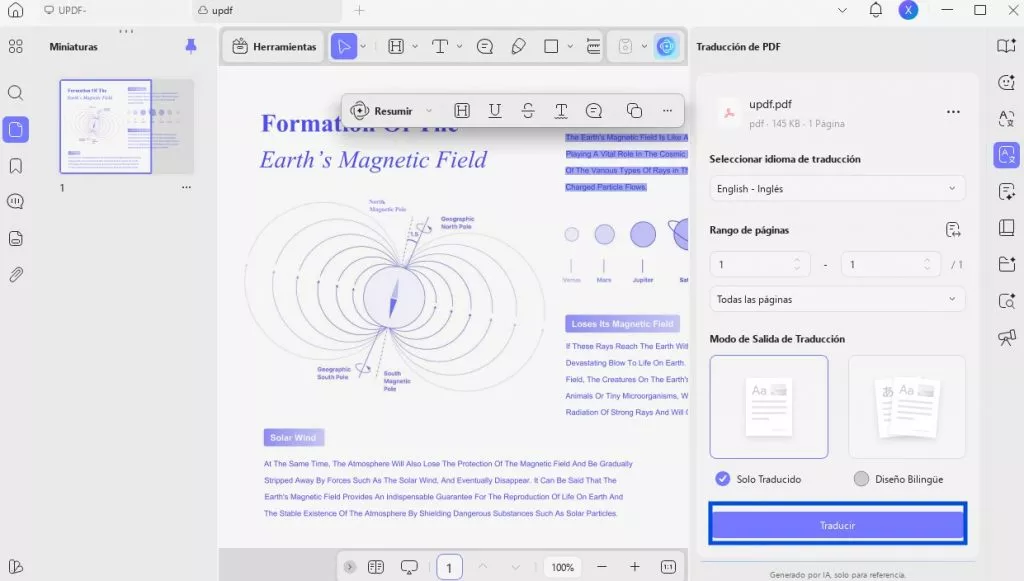Open thumbnail page 1 options menu

[187, 187]
